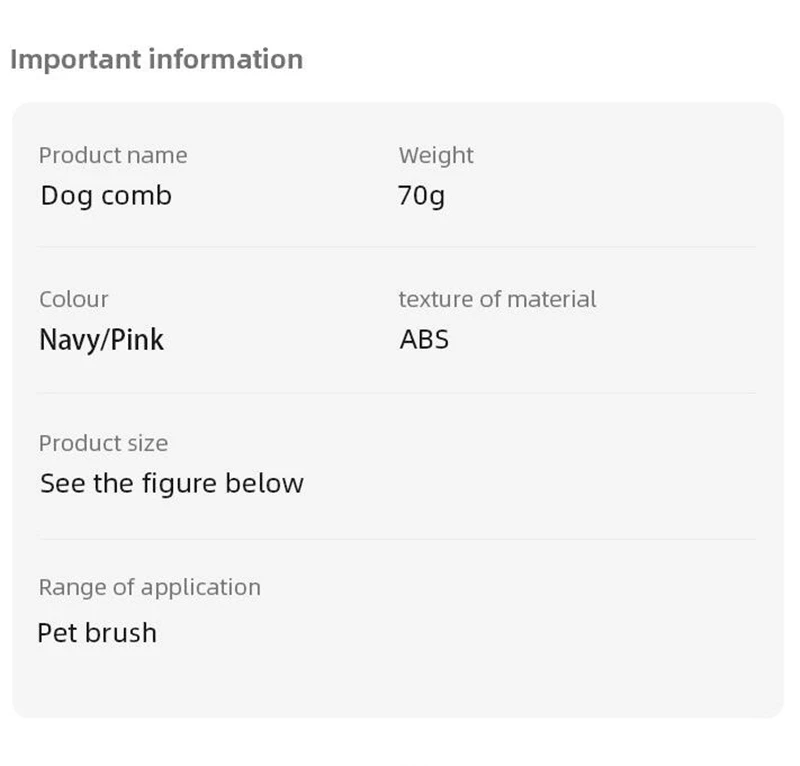Select the Product name label
The image size is (800, 766).
(113, 156)
